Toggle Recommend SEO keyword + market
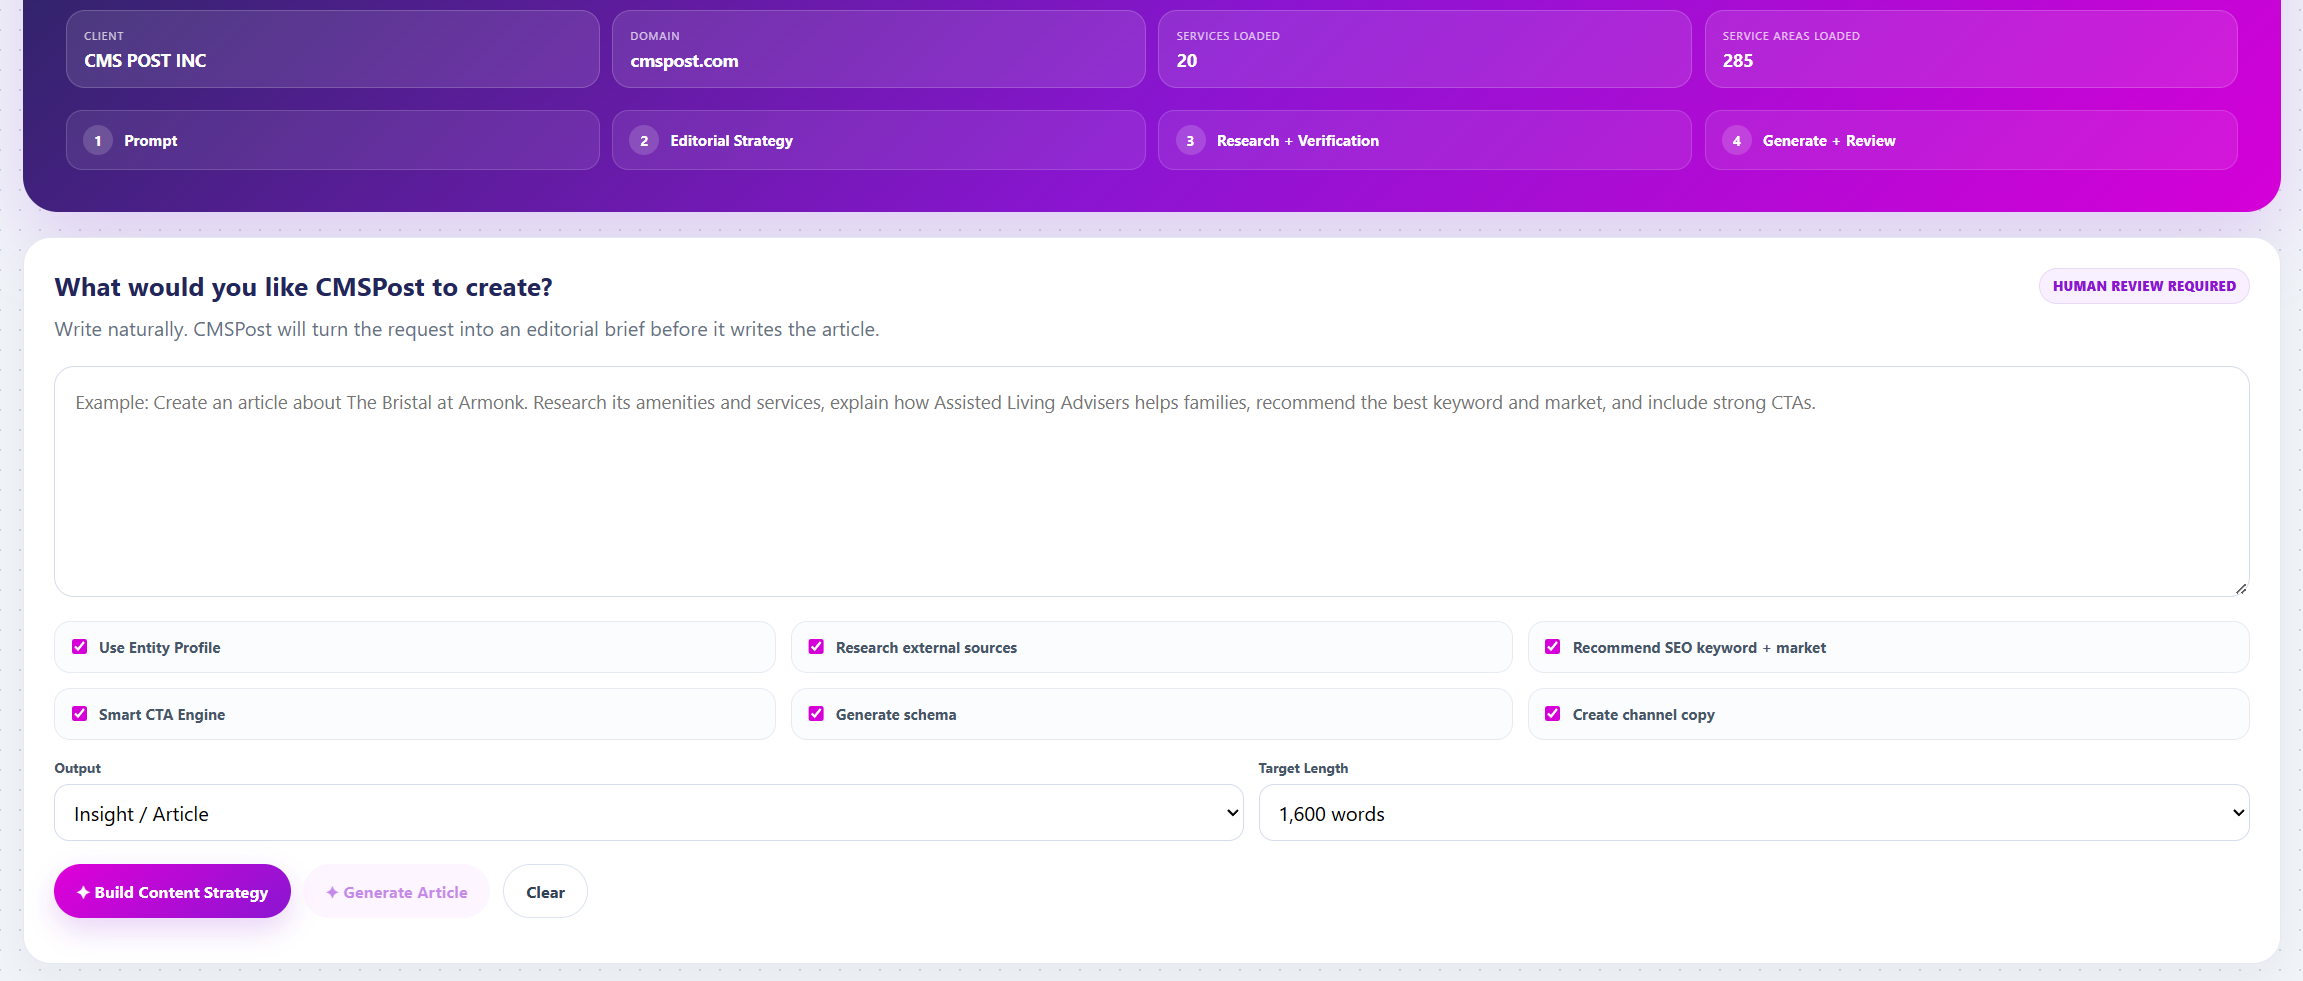 (1553, 647)
